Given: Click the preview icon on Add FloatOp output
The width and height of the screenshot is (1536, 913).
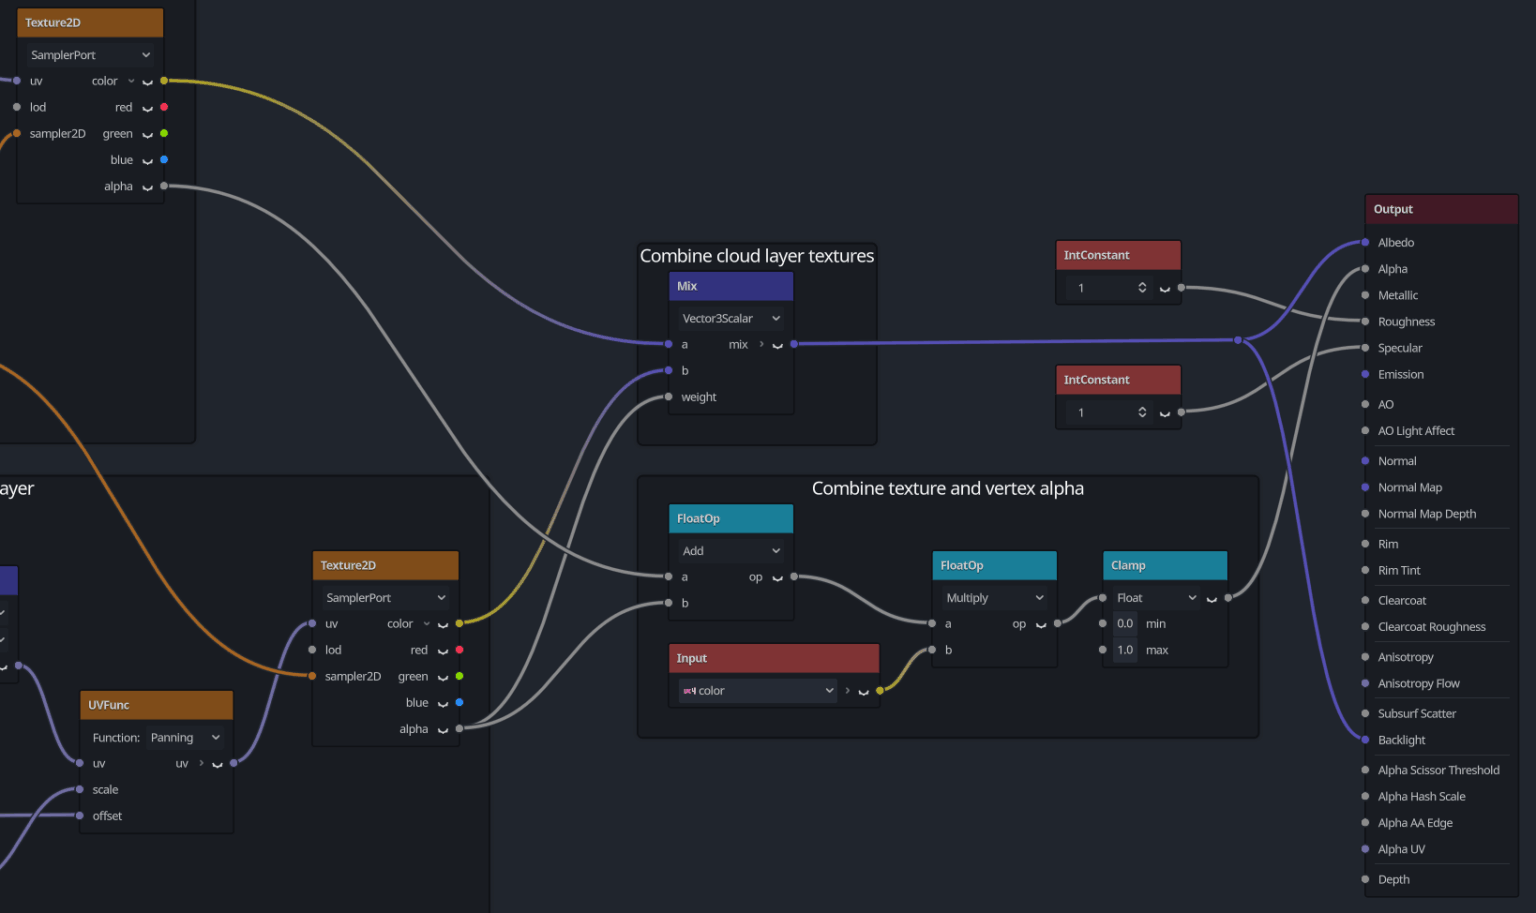Looking at the screenshot, I should click(x=776, y=577).
